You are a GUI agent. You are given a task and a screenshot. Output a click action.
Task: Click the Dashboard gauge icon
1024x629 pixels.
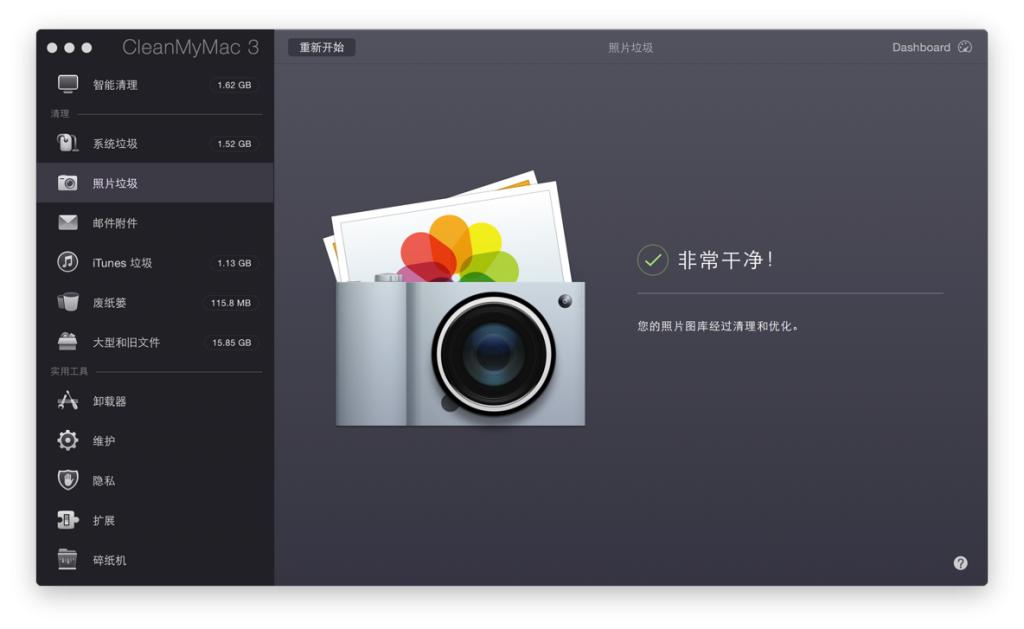[965, 47]
